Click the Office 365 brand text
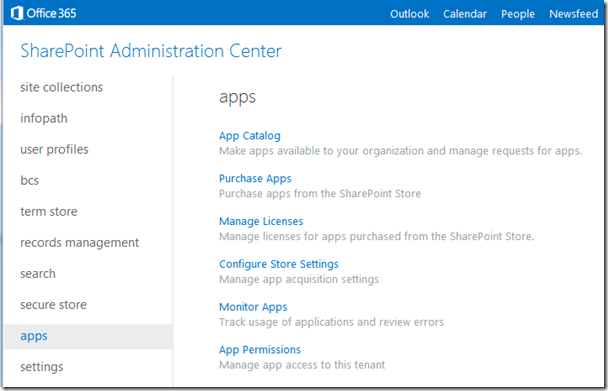The image size is (608, 391). [52, 13]
